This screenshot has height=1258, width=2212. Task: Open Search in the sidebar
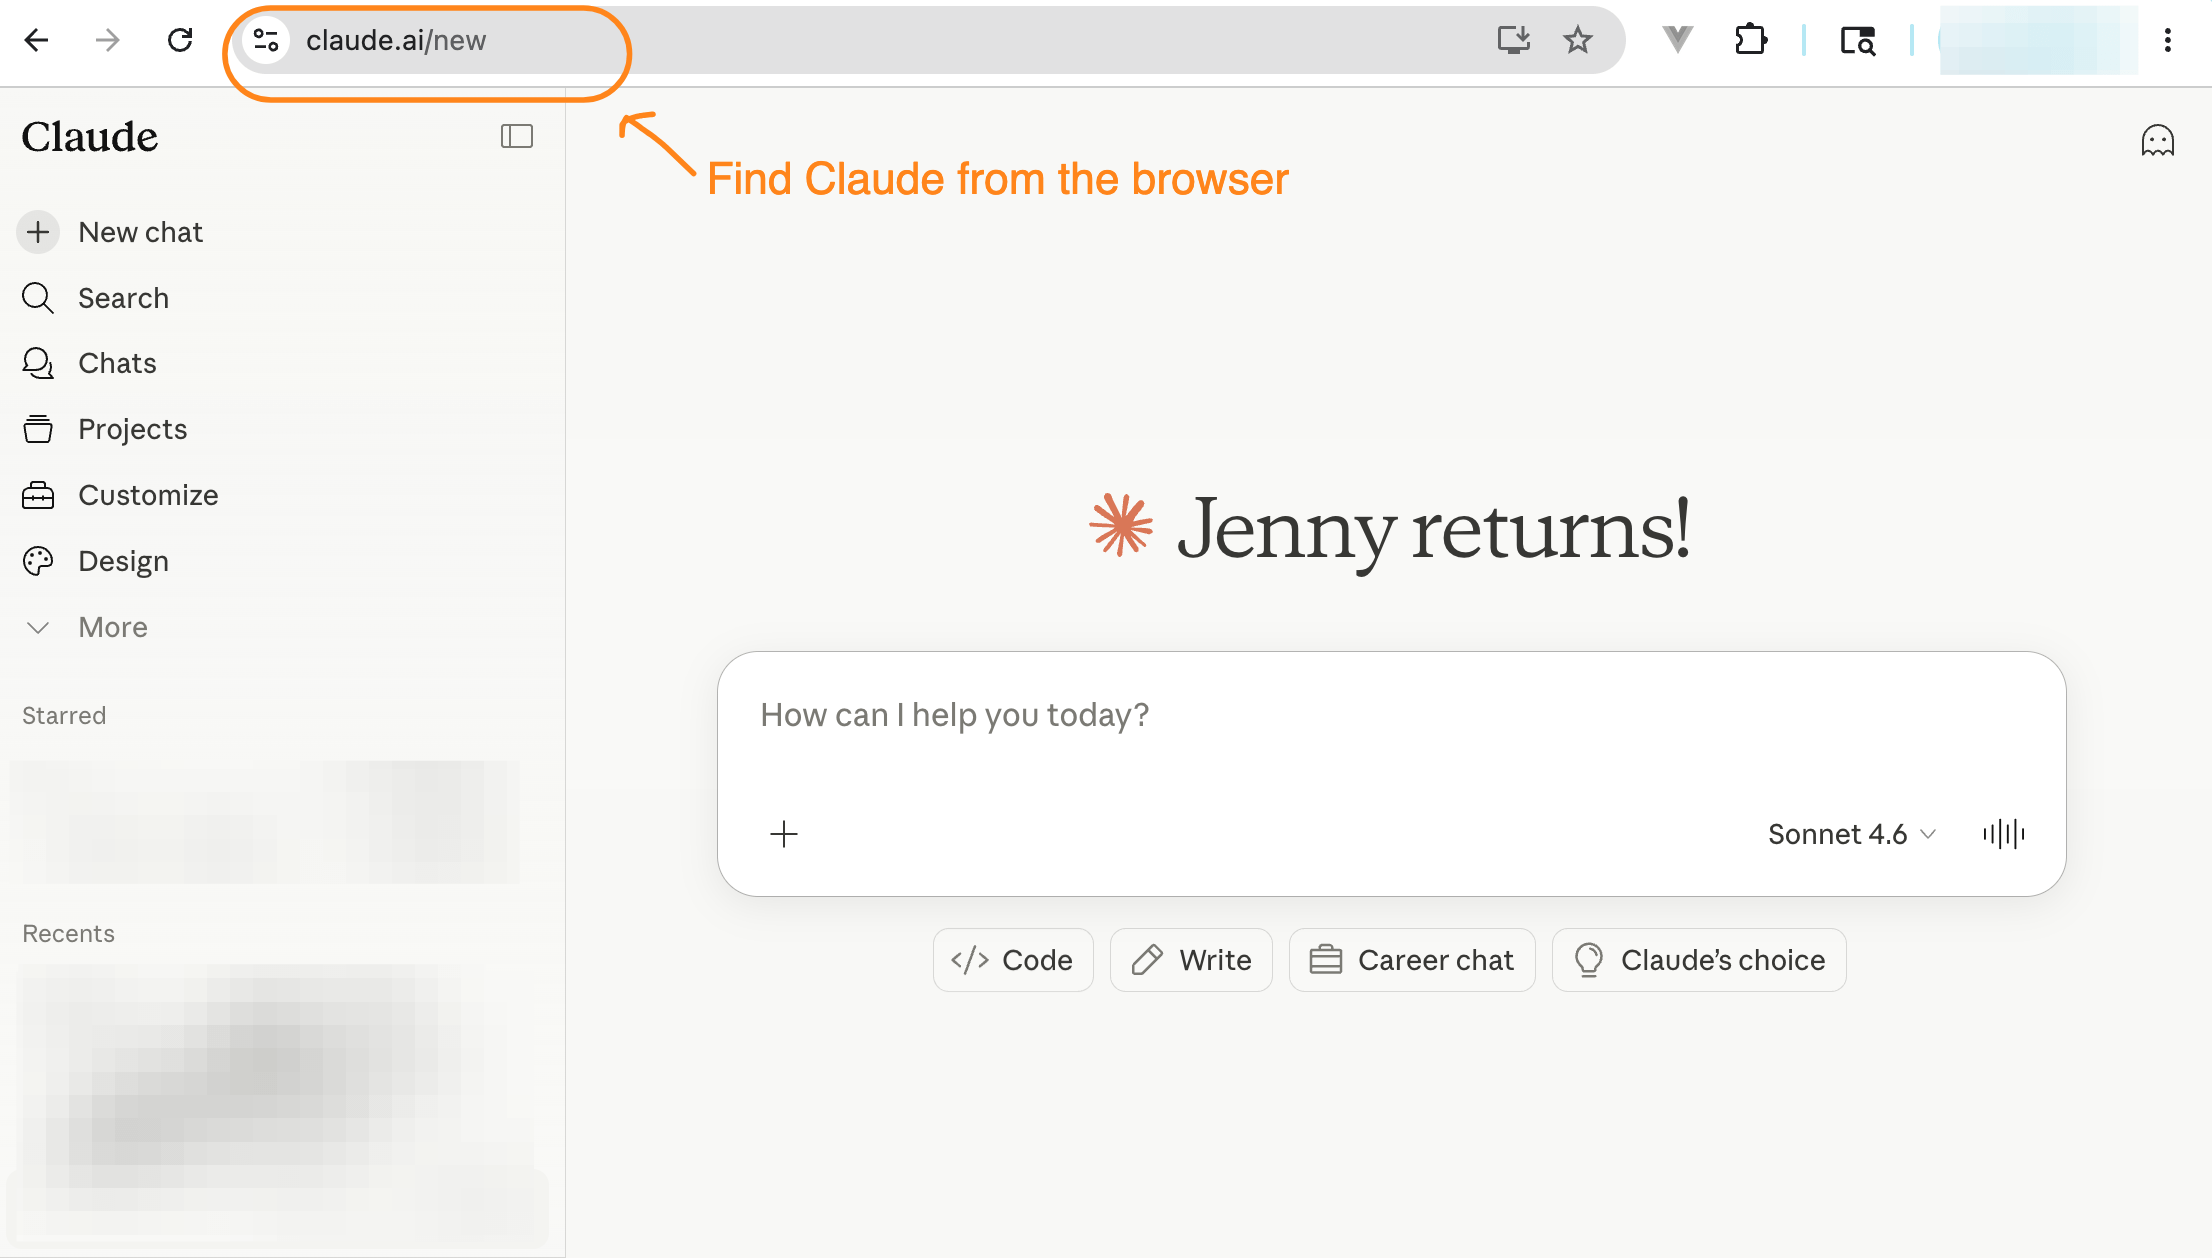(x=95, y=298)
